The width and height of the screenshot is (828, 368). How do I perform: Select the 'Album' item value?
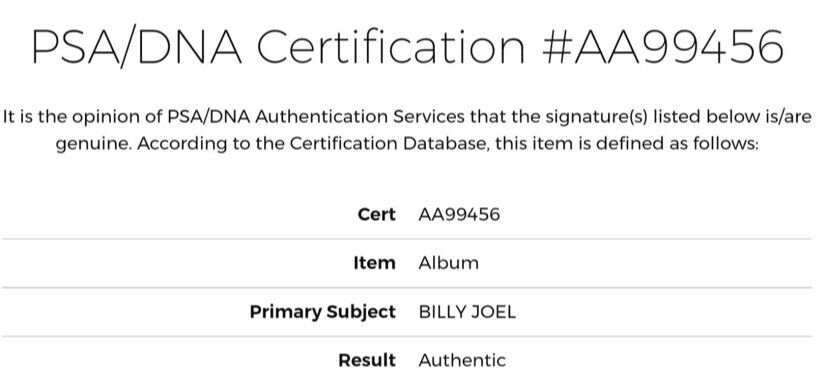(448, 263)
